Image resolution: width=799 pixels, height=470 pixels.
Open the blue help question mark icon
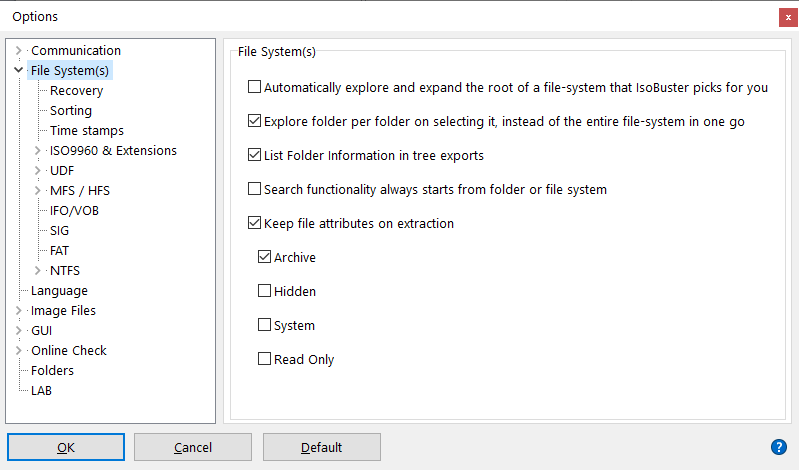point(778,447)
